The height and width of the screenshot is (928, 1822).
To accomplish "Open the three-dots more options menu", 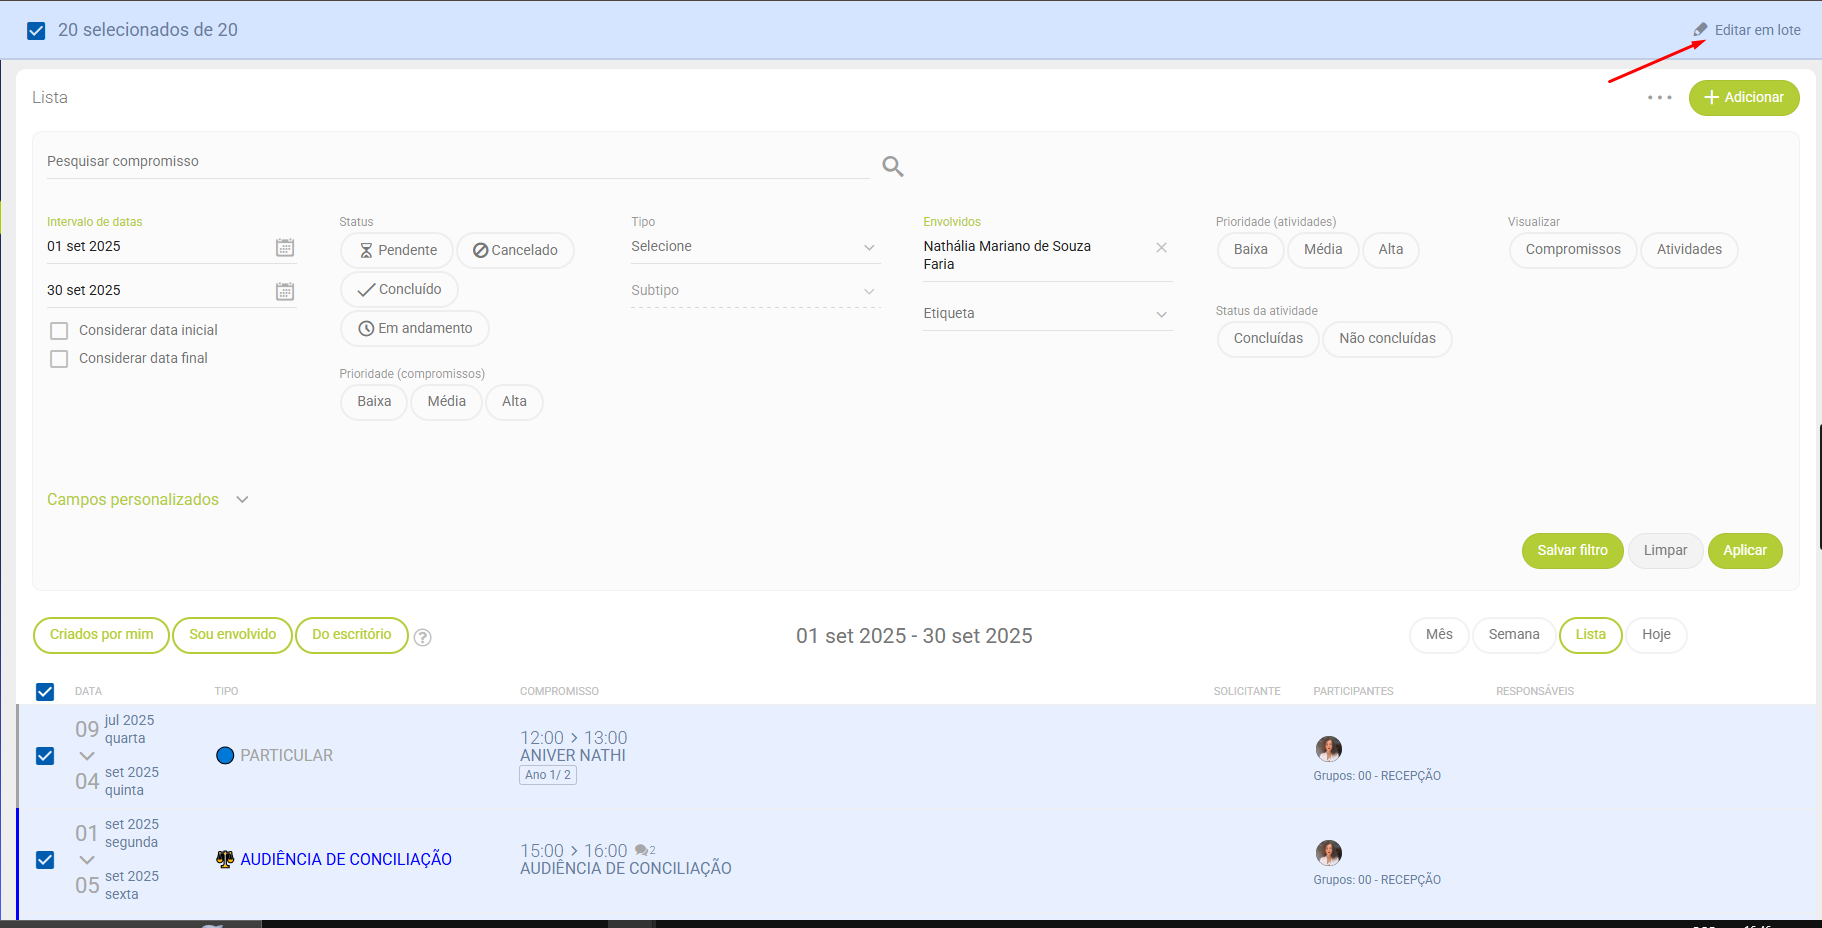I will tap(1659, 98).
